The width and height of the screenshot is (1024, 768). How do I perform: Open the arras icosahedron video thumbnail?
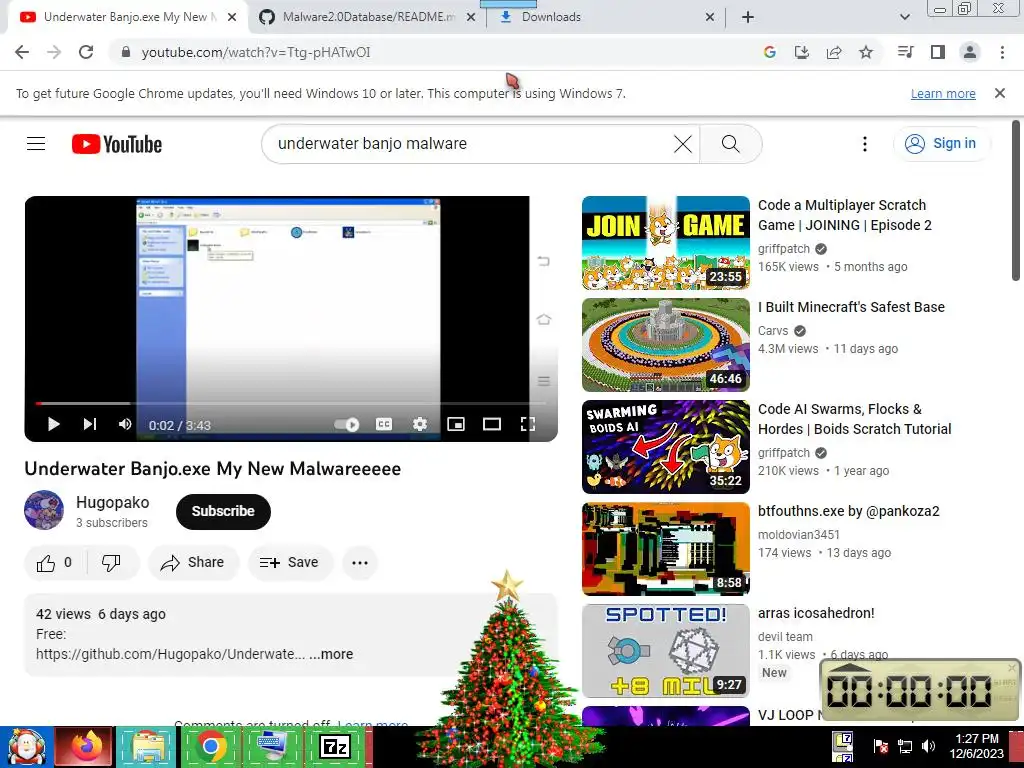tap(665, 650)
